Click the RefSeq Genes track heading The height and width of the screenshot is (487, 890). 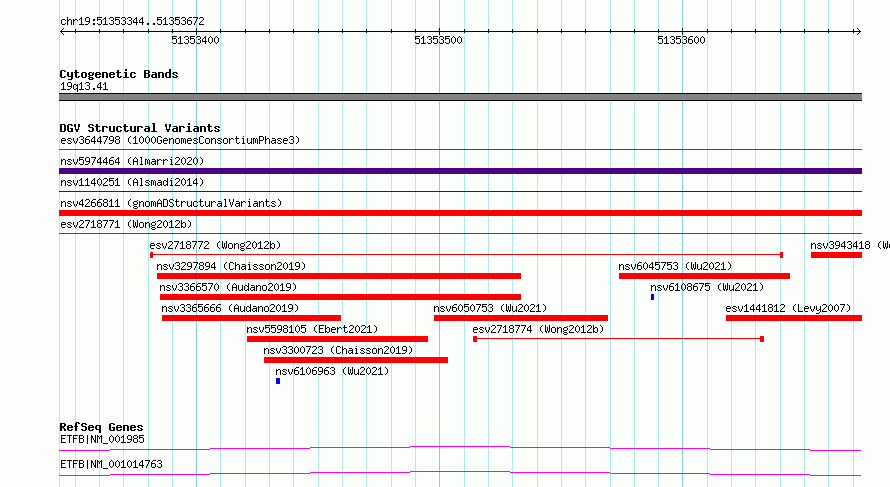(101, 427)
